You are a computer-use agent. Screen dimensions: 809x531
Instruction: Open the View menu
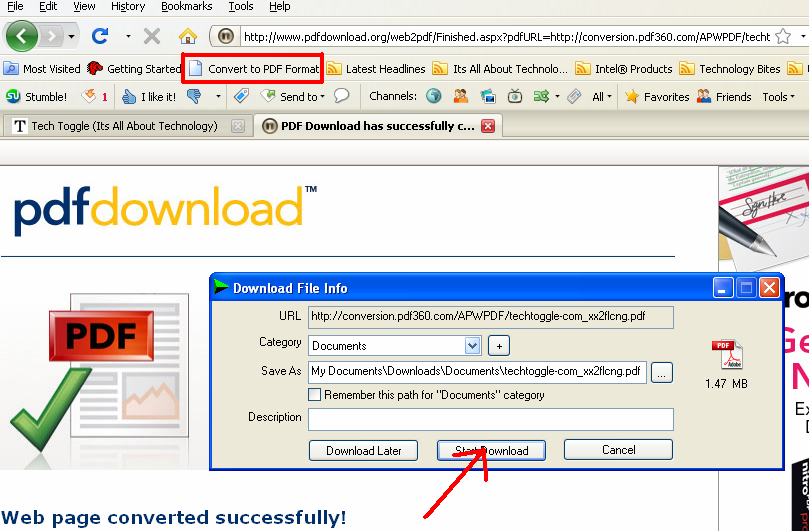tap(84, 6)
